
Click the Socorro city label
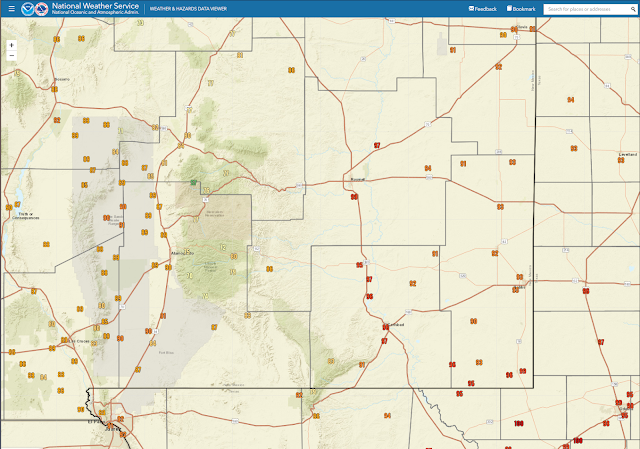[x=62, y=79]
